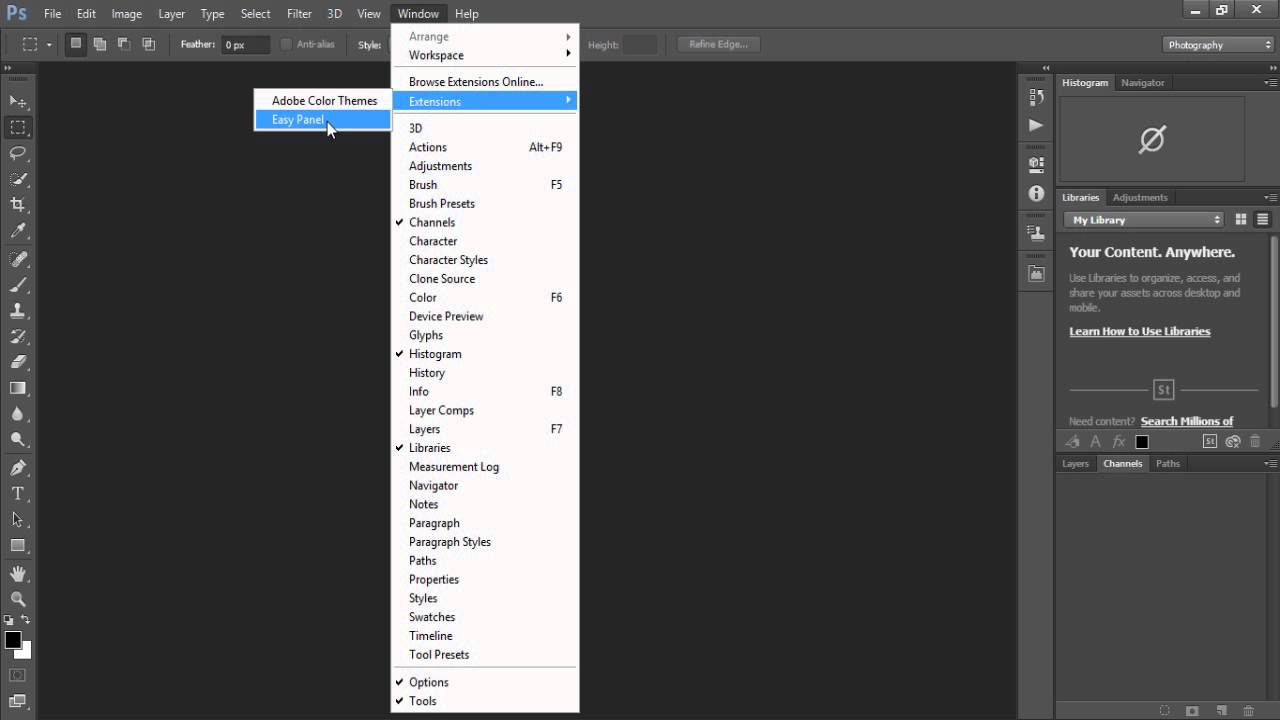Screen dimensions: 1280x720
Task: Choose Add to selection mode
Action: 100,44
